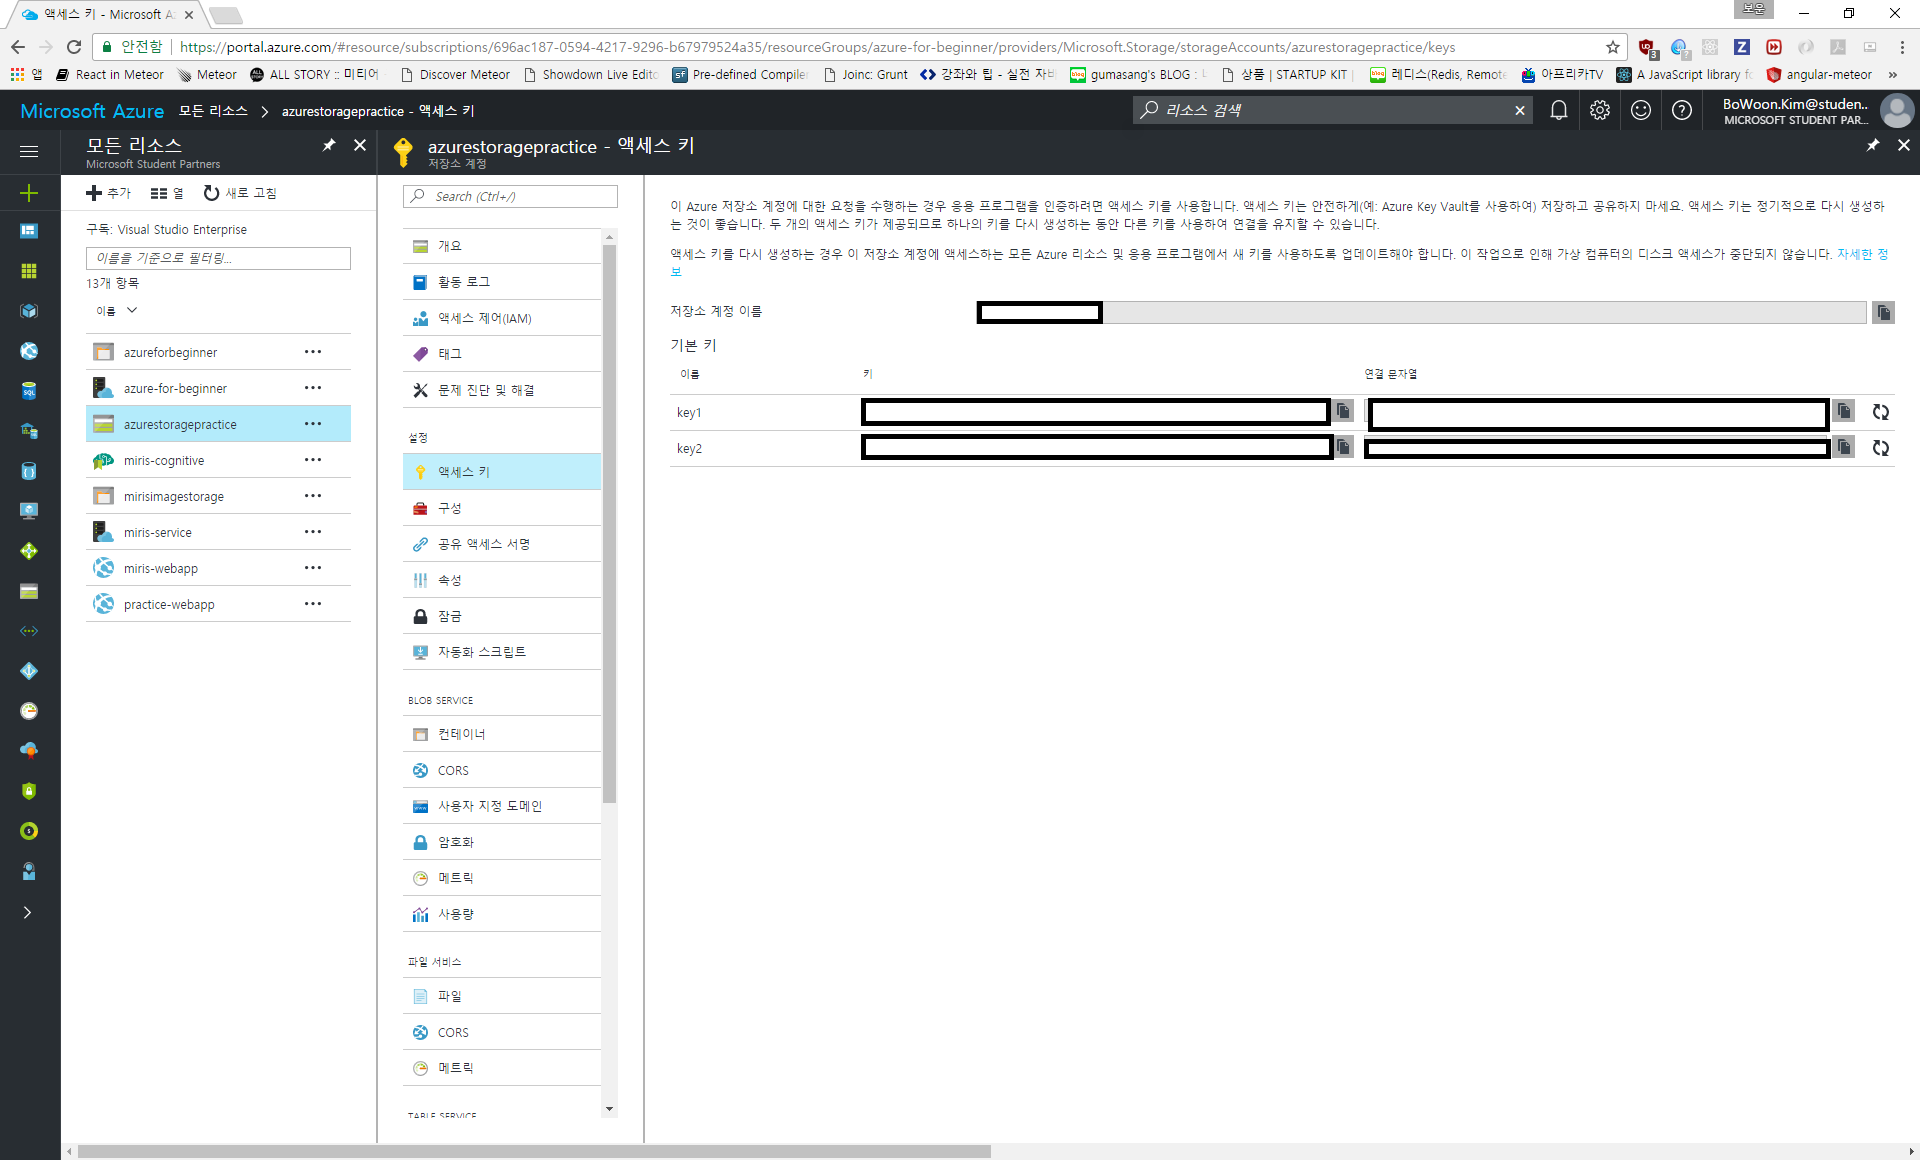
Task: Open more options for miris-service
Action: 313,532
